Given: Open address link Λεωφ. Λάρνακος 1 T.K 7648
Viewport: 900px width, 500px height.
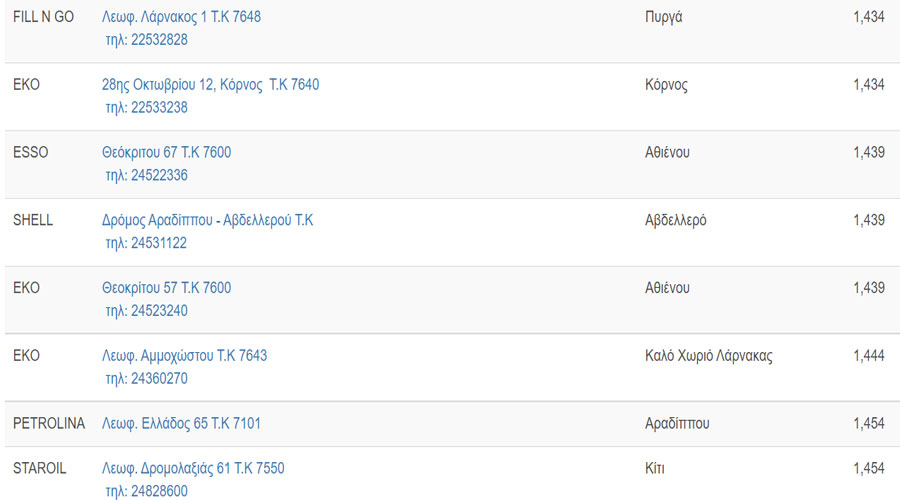Looking at the screenshot, I should [181, 17].
